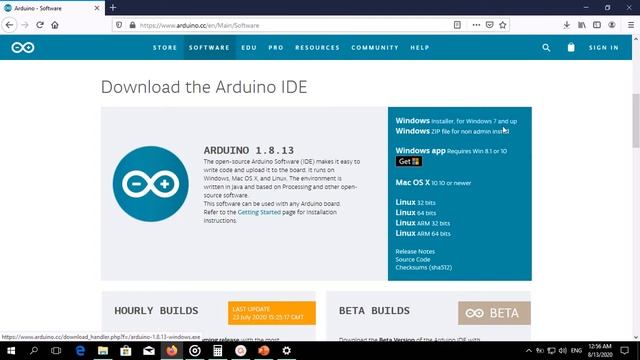Bookmark this page with the star icon
The height and width of the screenshot is (360, 640).
503,25
